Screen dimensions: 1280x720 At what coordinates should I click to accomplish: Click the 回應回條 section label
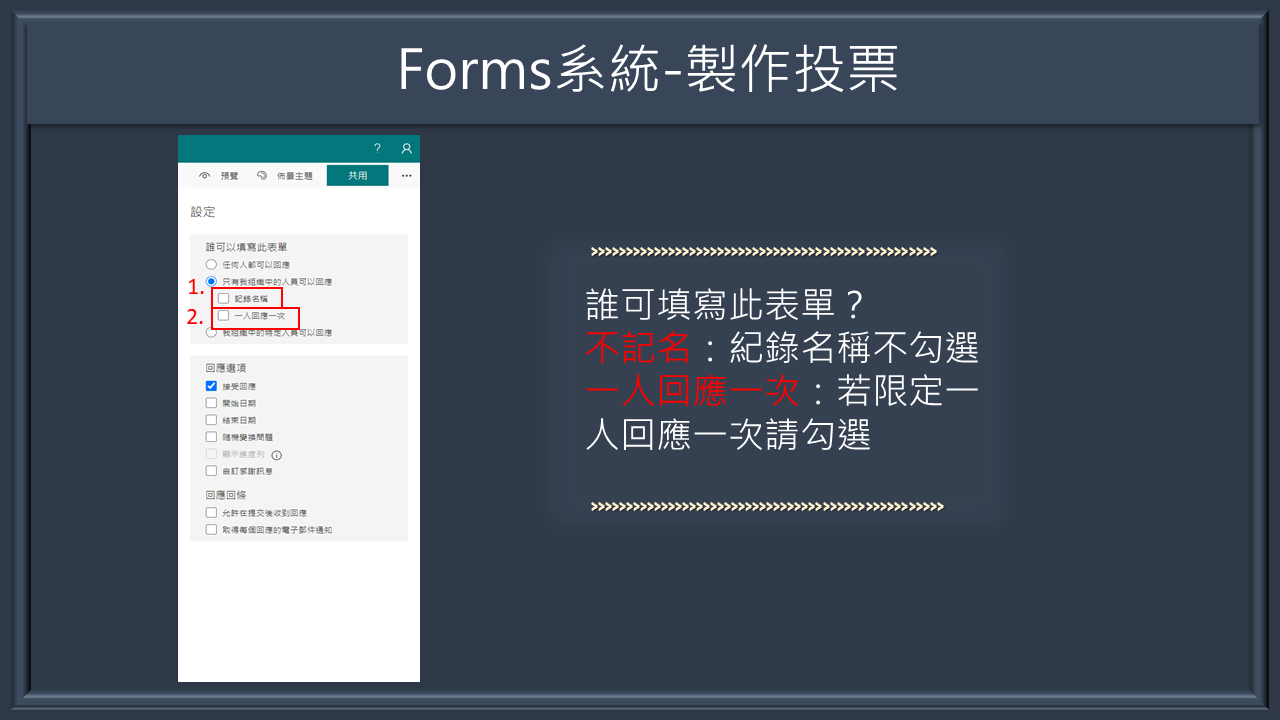(x=226, y=494)
